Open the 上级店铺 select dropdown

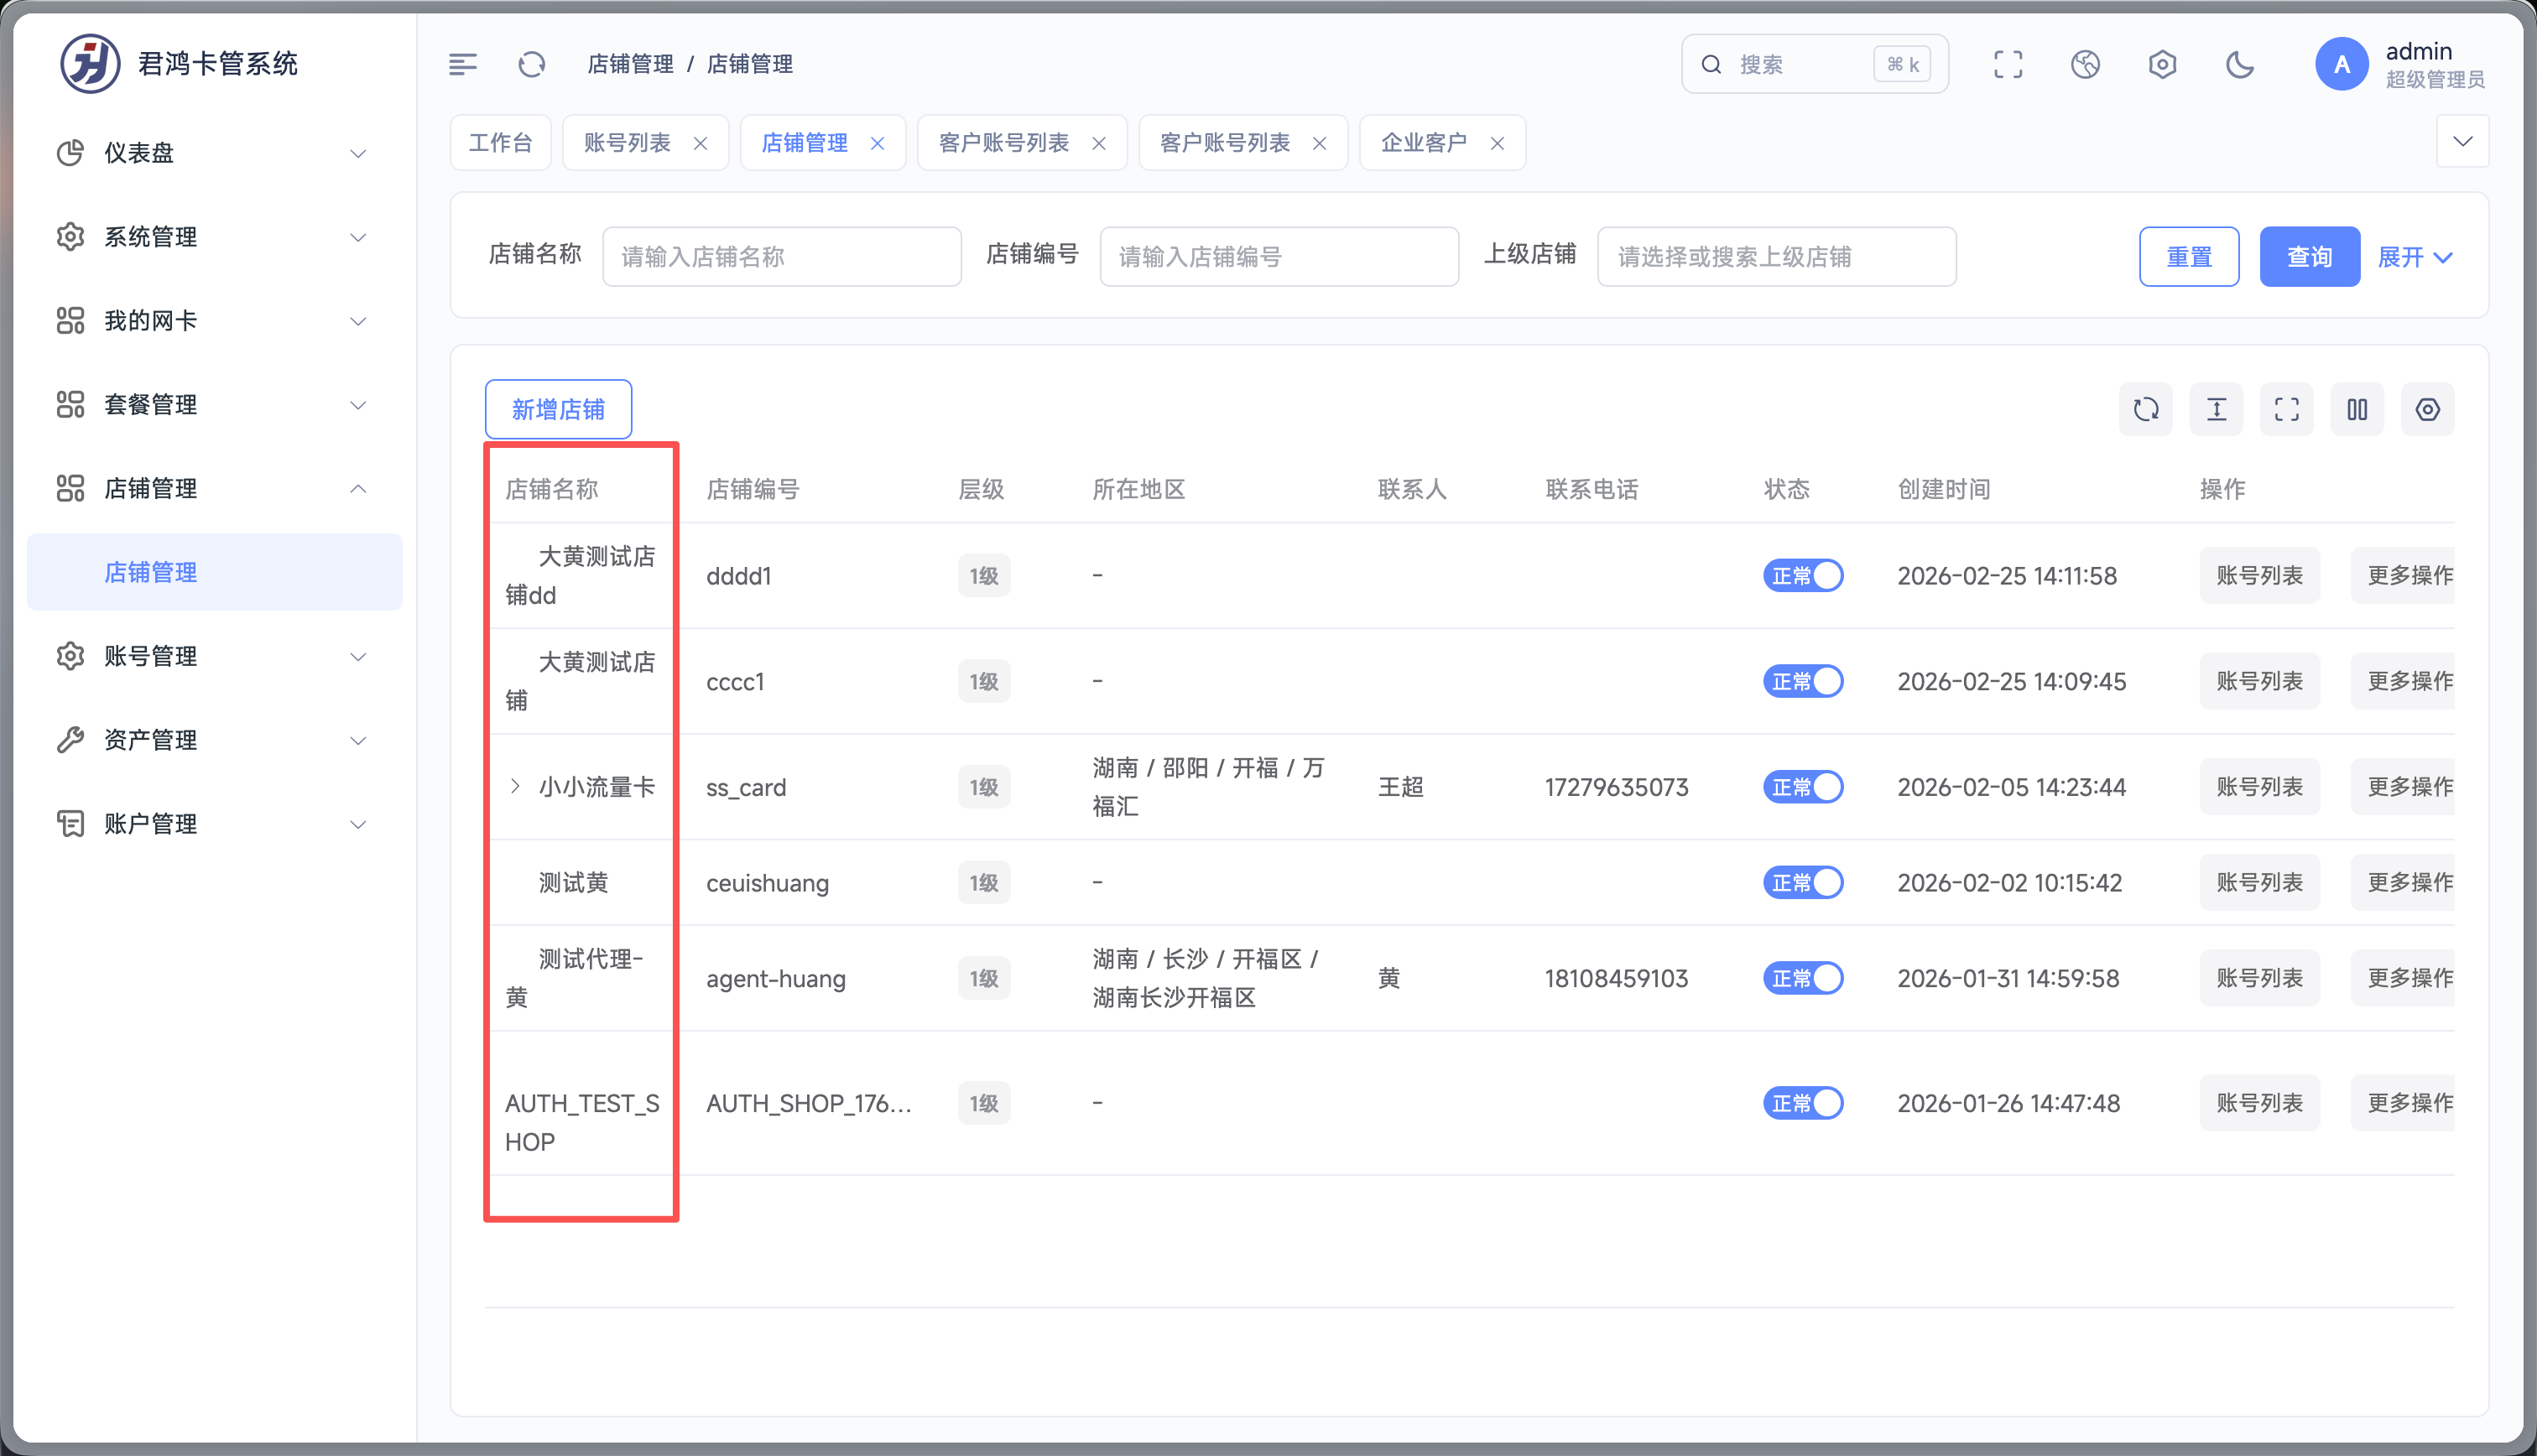click(1776, 257)
